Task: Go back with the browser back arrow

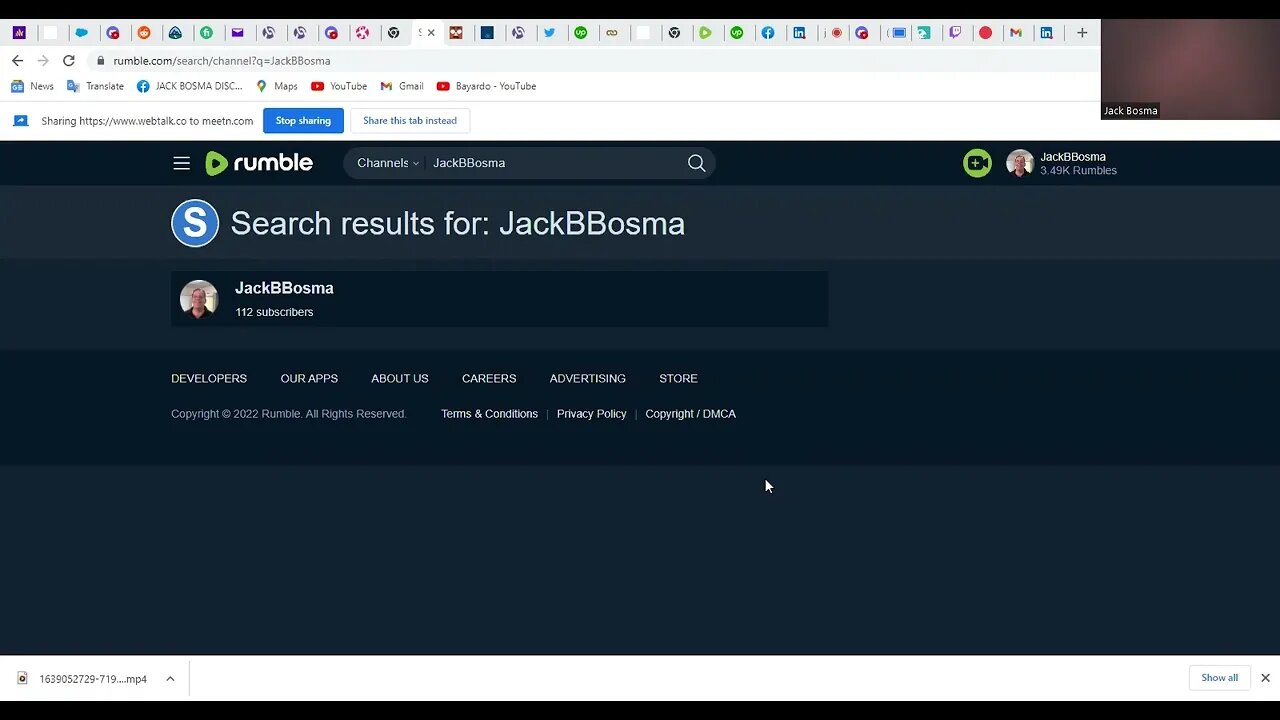Action: coord(17,61)
